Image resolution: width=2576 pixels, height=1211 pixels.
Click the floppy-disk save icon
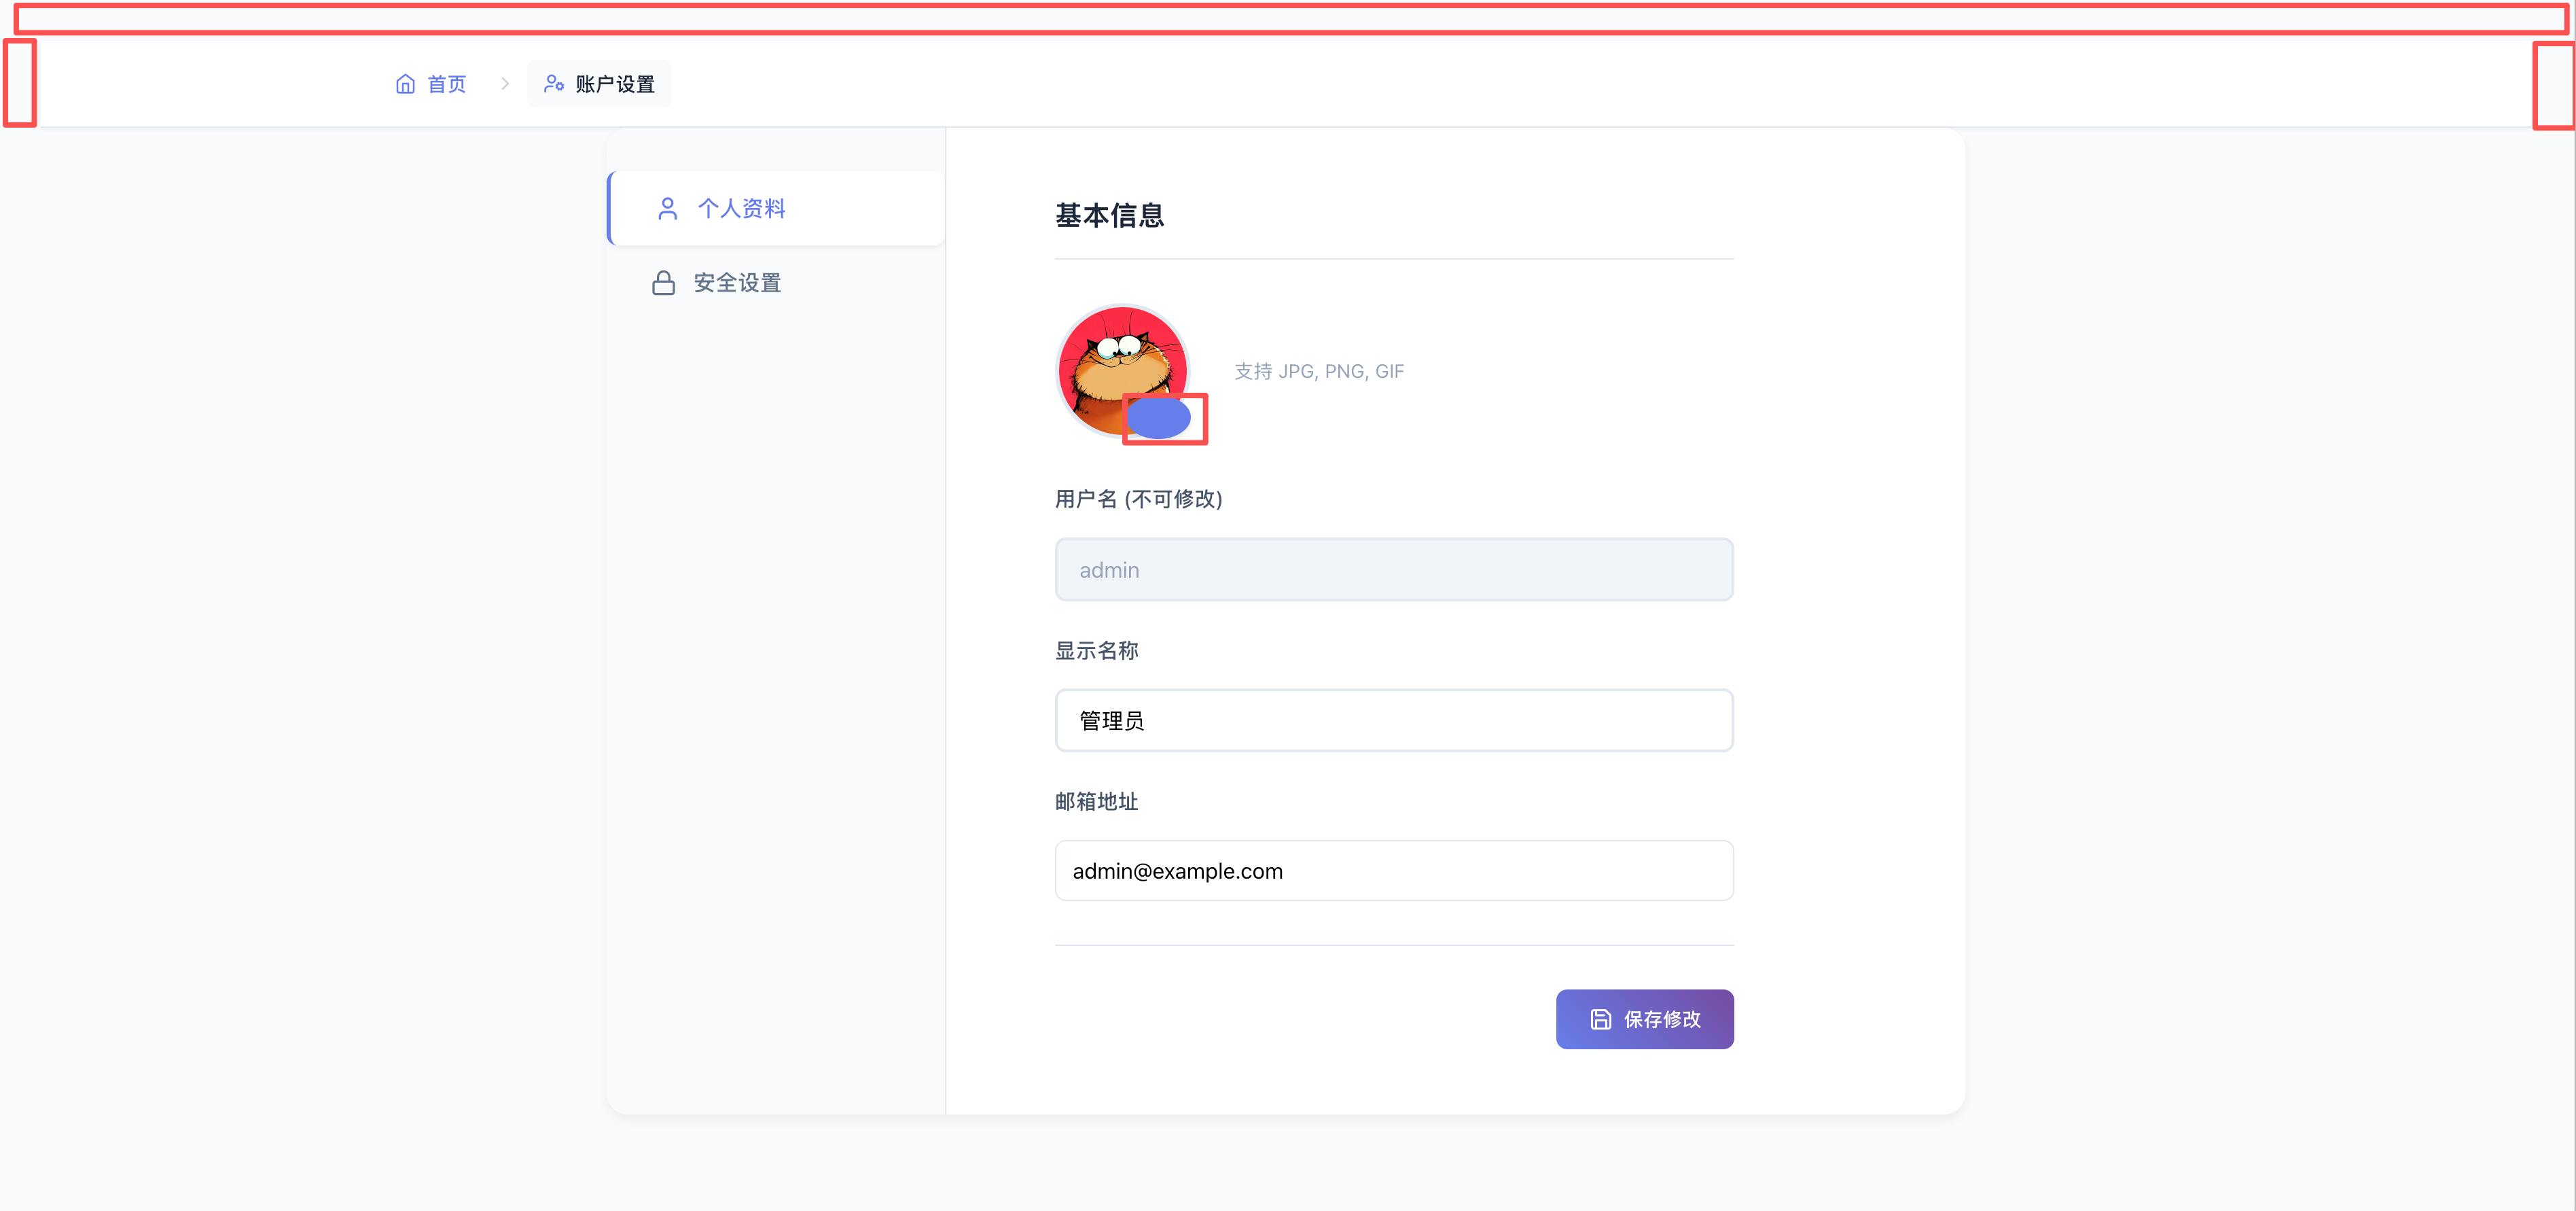pos(1600,1019)
